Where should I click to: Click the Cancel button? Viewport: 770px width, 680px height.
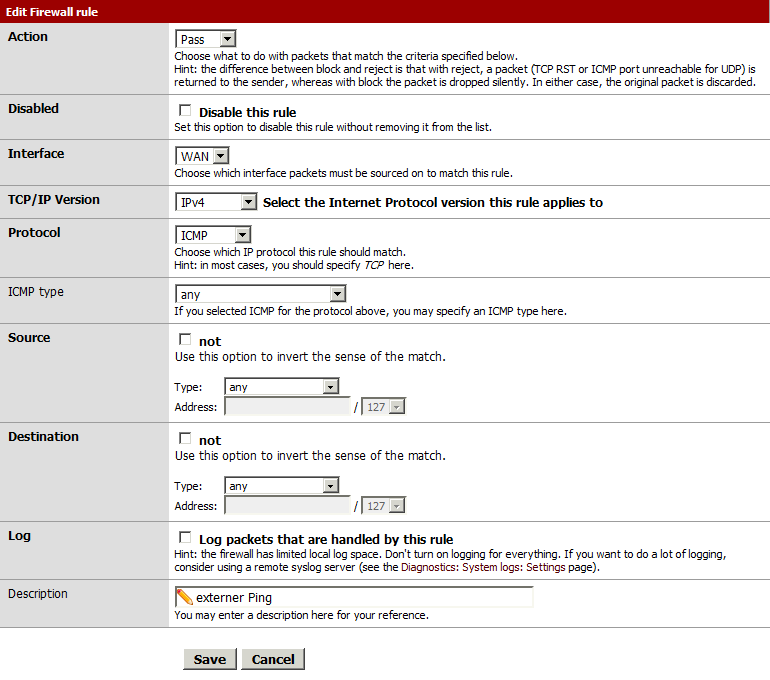[273, 659]
